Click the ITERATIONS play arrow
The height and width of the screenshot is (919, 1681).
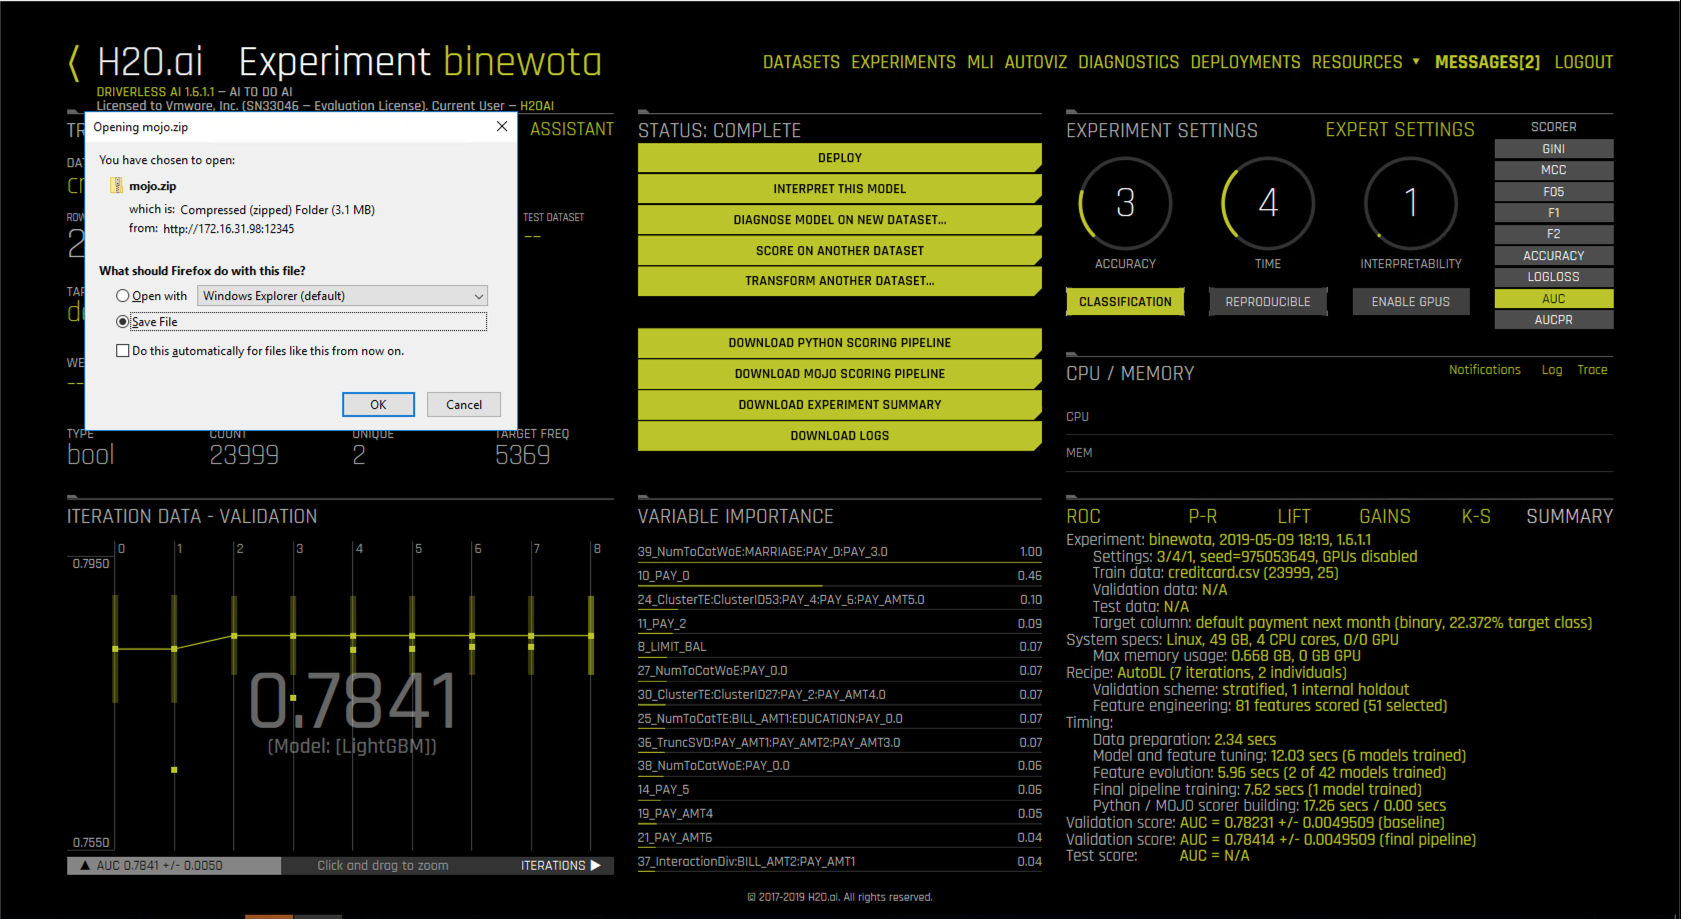tap(596, 866)
